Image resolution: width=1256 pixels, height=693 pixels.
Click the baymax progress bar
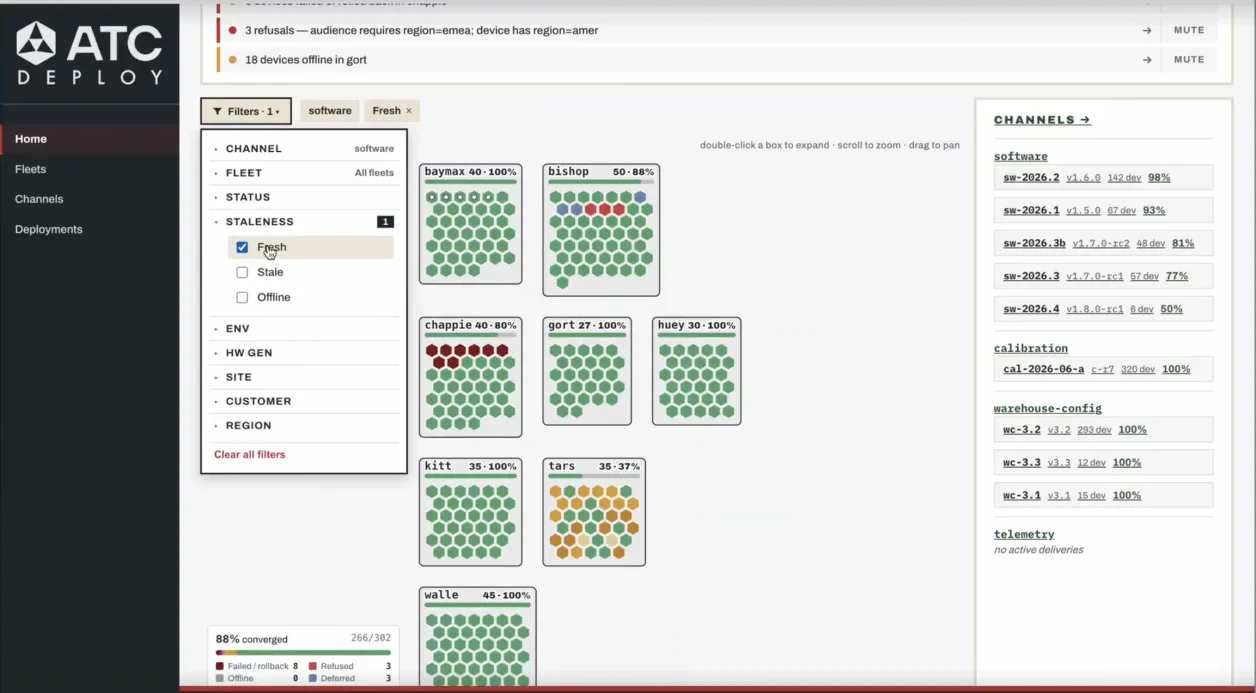click(470, 182)
